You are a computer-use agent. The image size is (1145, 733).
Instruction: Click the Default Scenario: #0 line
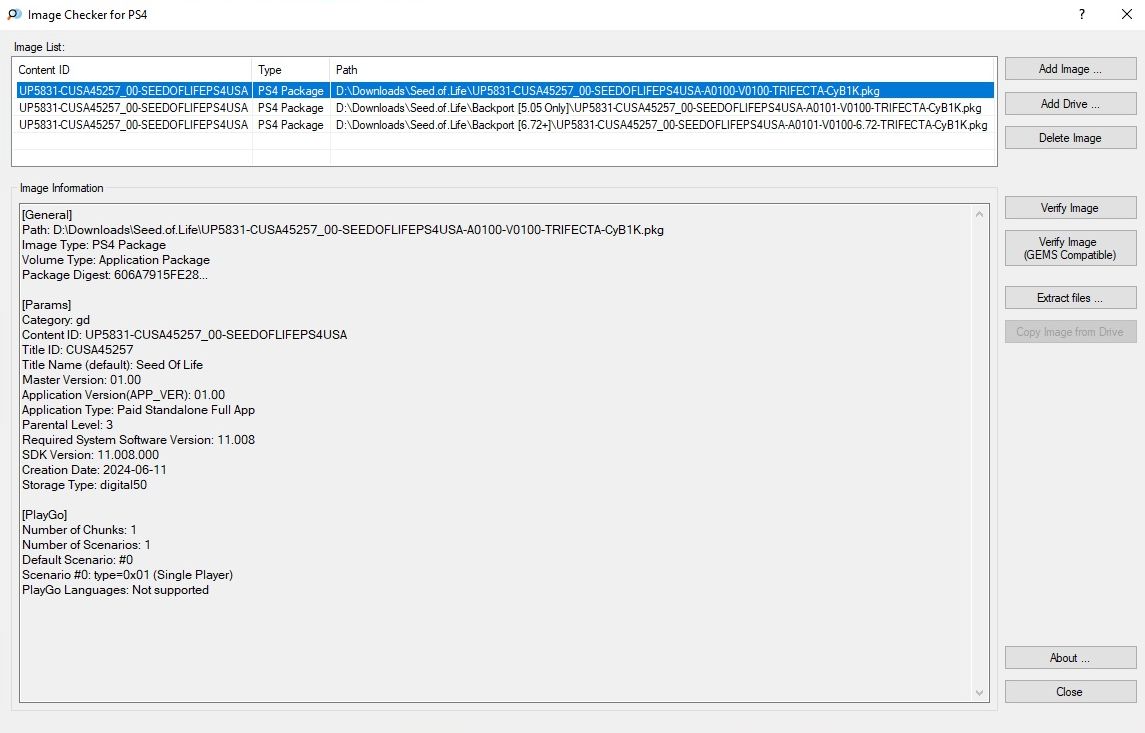[x=77, y=560]
